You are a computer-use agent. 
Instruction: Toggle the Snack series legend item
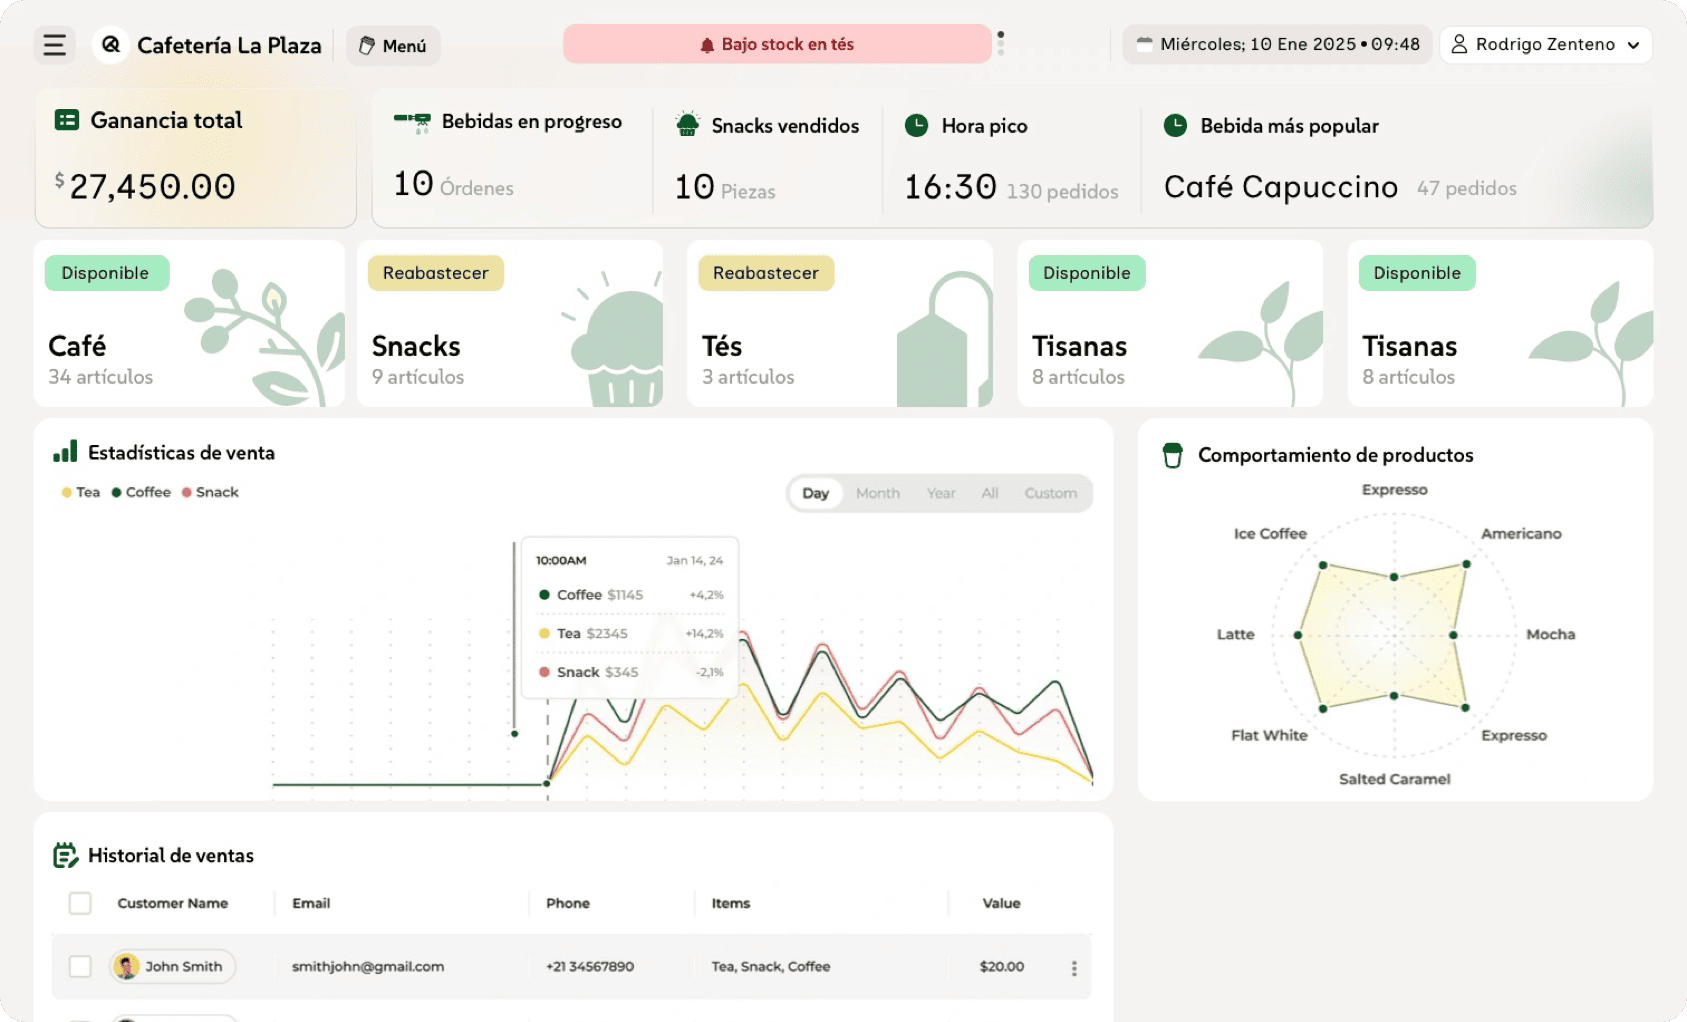point(210,492)
